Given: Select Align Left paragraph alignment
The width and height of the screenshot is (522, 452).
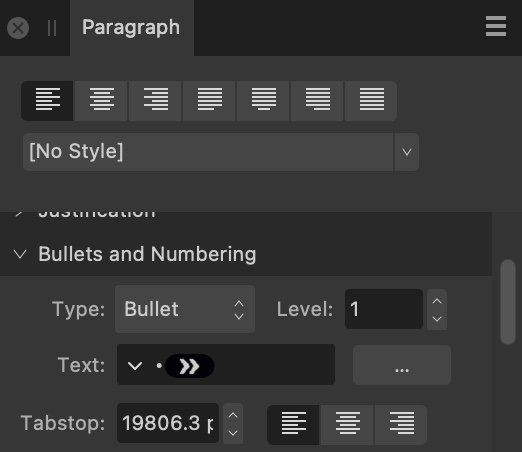Looking at the screenshot, I should tap(47, 100).
